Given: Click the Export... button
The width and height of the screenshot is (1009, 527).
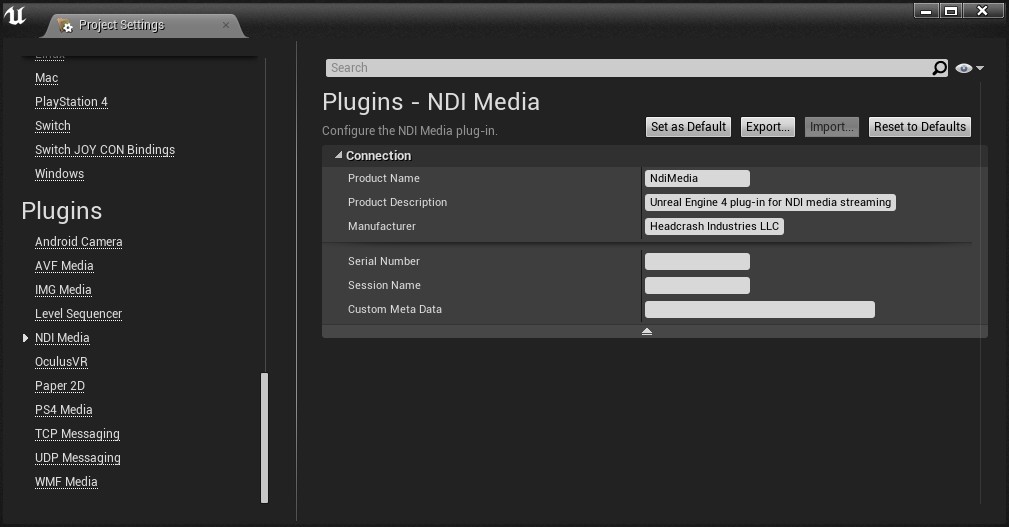Looking at the screenshot, I should [x=768, y=127].
